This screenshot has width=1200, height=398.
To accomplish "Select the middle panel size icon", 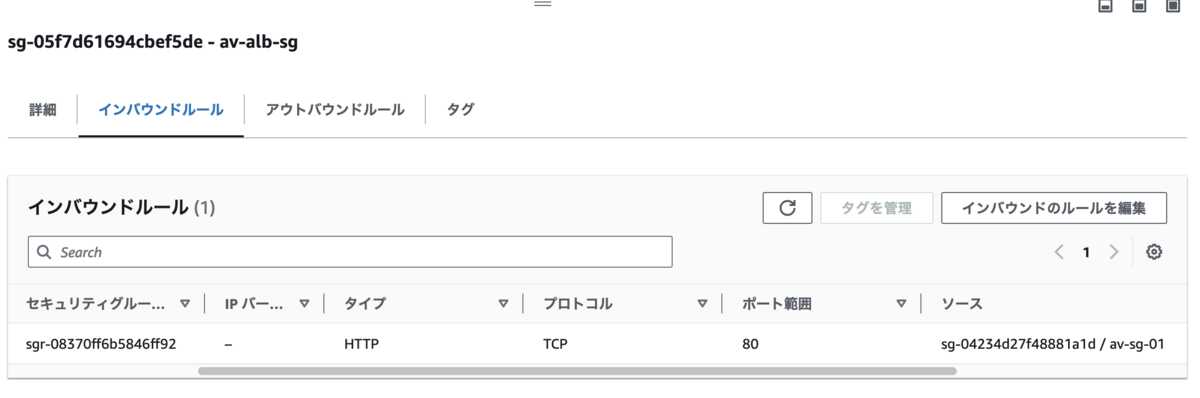I will tap(1139, 6).
